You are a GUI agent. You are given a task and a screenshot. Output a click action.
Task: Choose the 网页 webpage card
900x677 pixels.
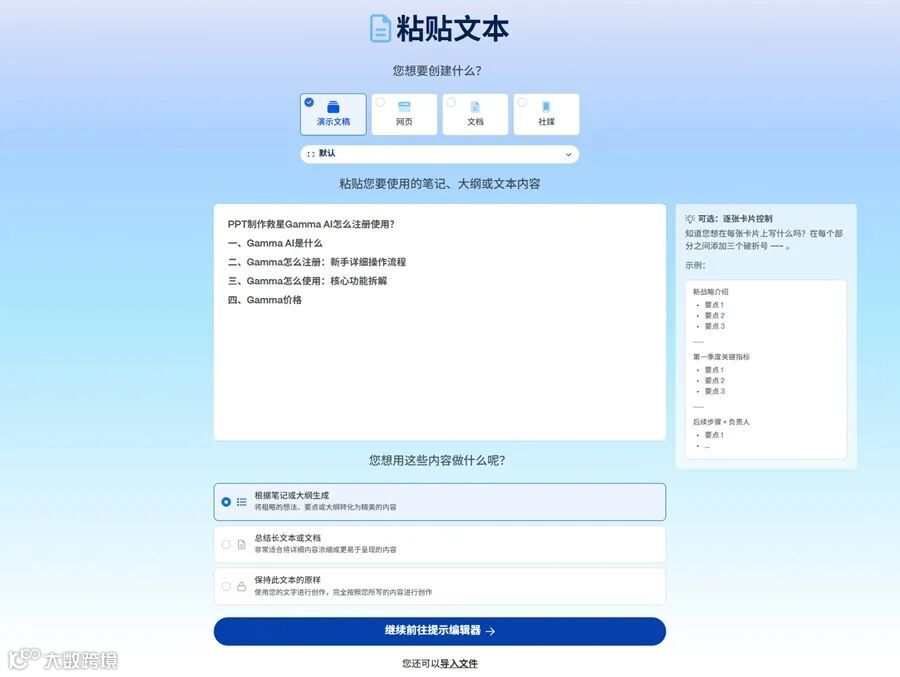click(x=404, y=114)
